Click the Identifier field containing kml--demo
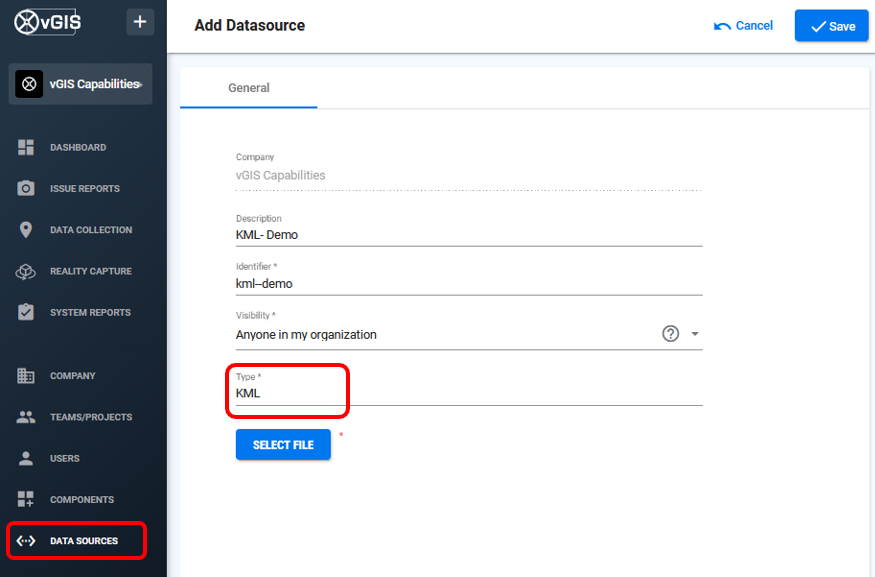This screenshot has width=875, height=577. pyautogui.click(x=469, y=283)
